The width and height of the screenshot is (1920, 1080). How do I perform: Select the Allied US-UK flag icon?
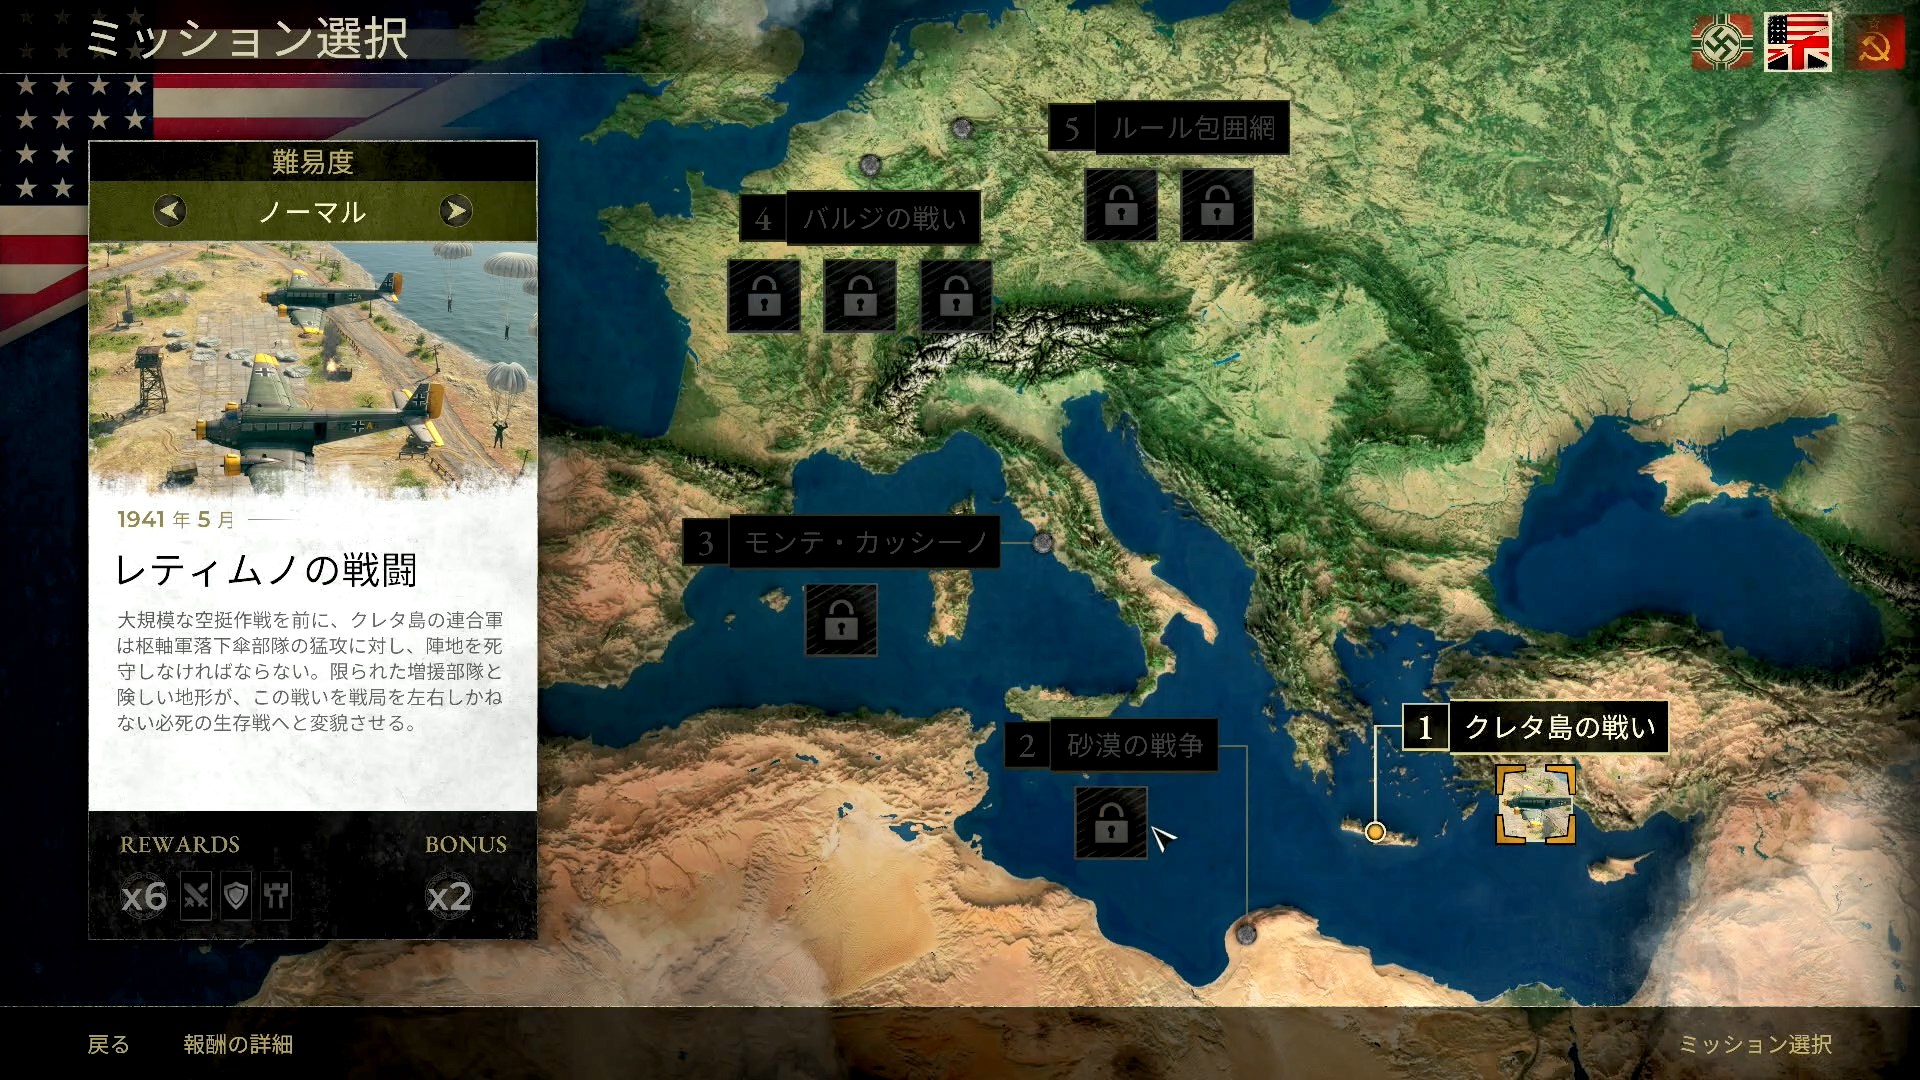pyautogui.click(x=1798, y=42)
